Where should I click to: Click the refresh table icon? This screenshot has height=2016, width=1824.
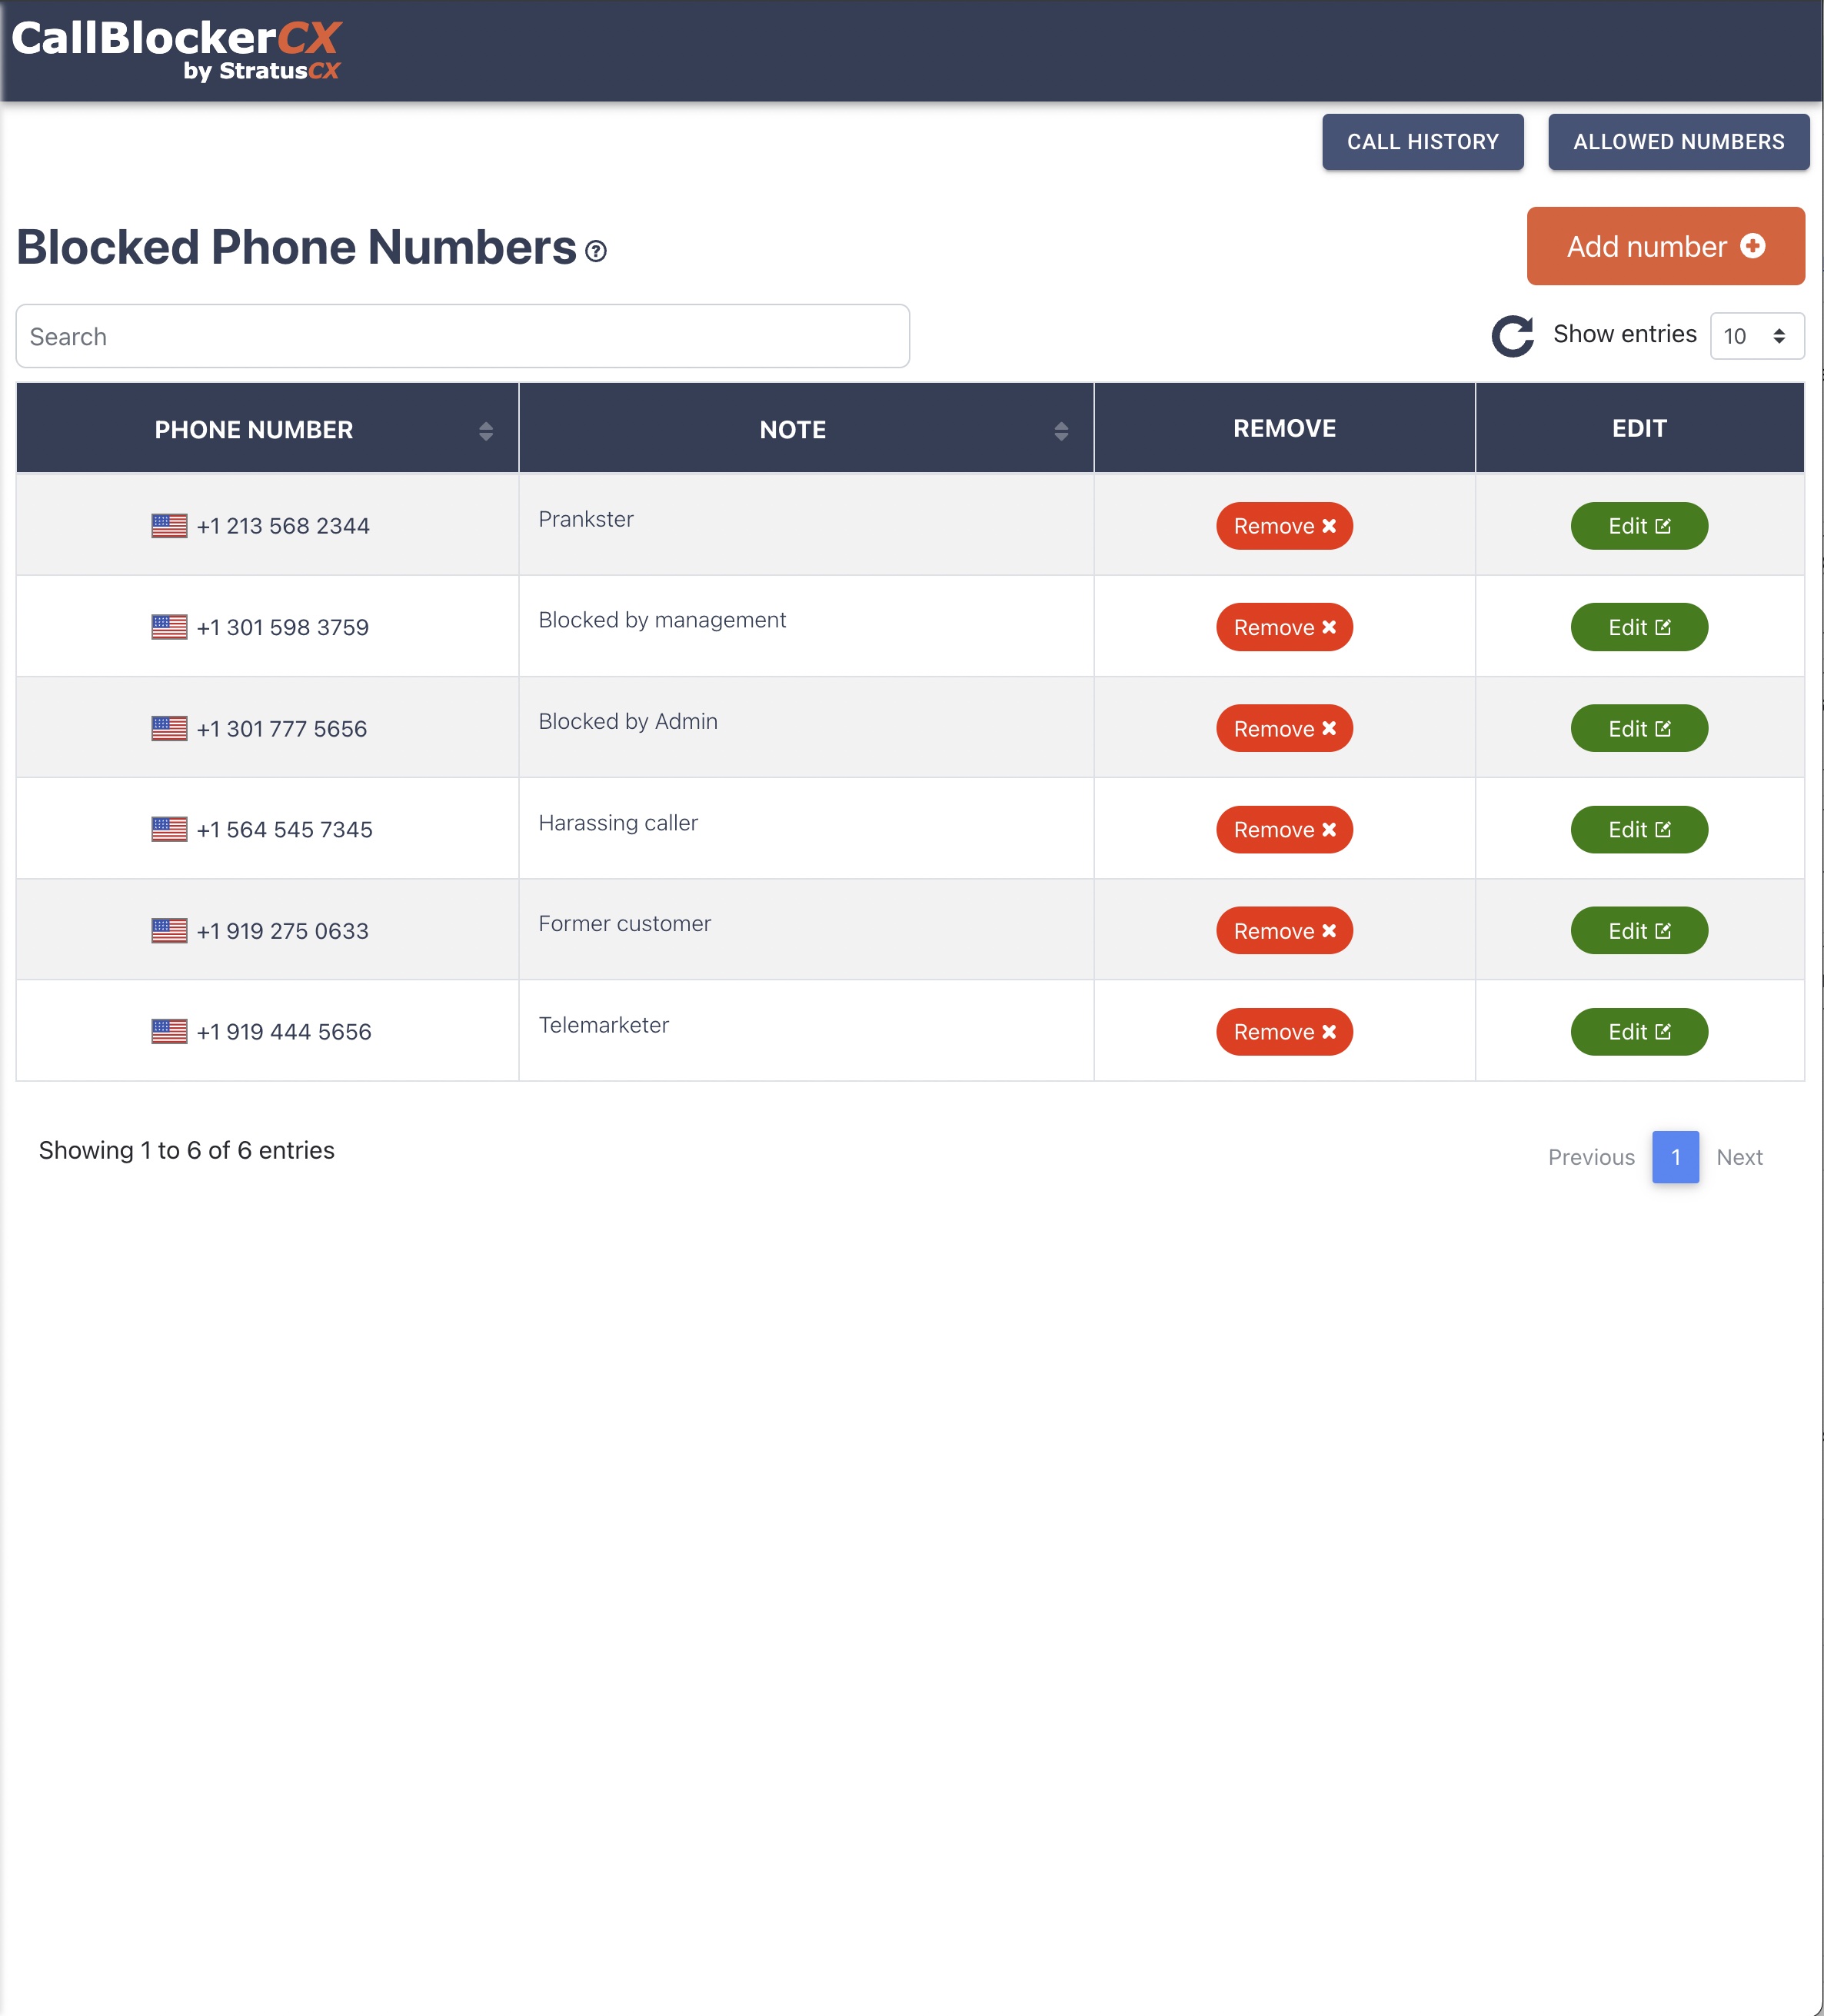tap(1512, 336)
